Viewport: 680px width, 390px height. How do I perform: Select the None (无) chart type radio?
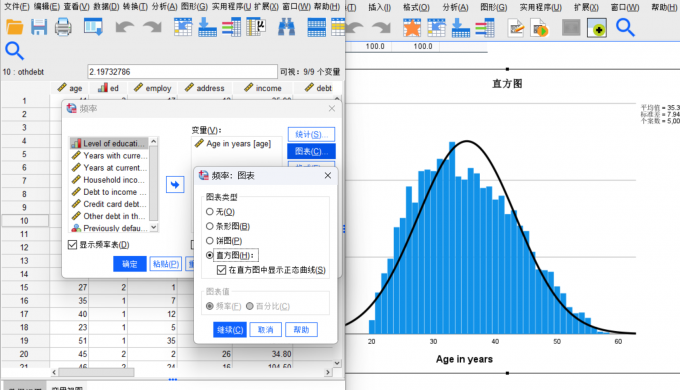[210, 212]
